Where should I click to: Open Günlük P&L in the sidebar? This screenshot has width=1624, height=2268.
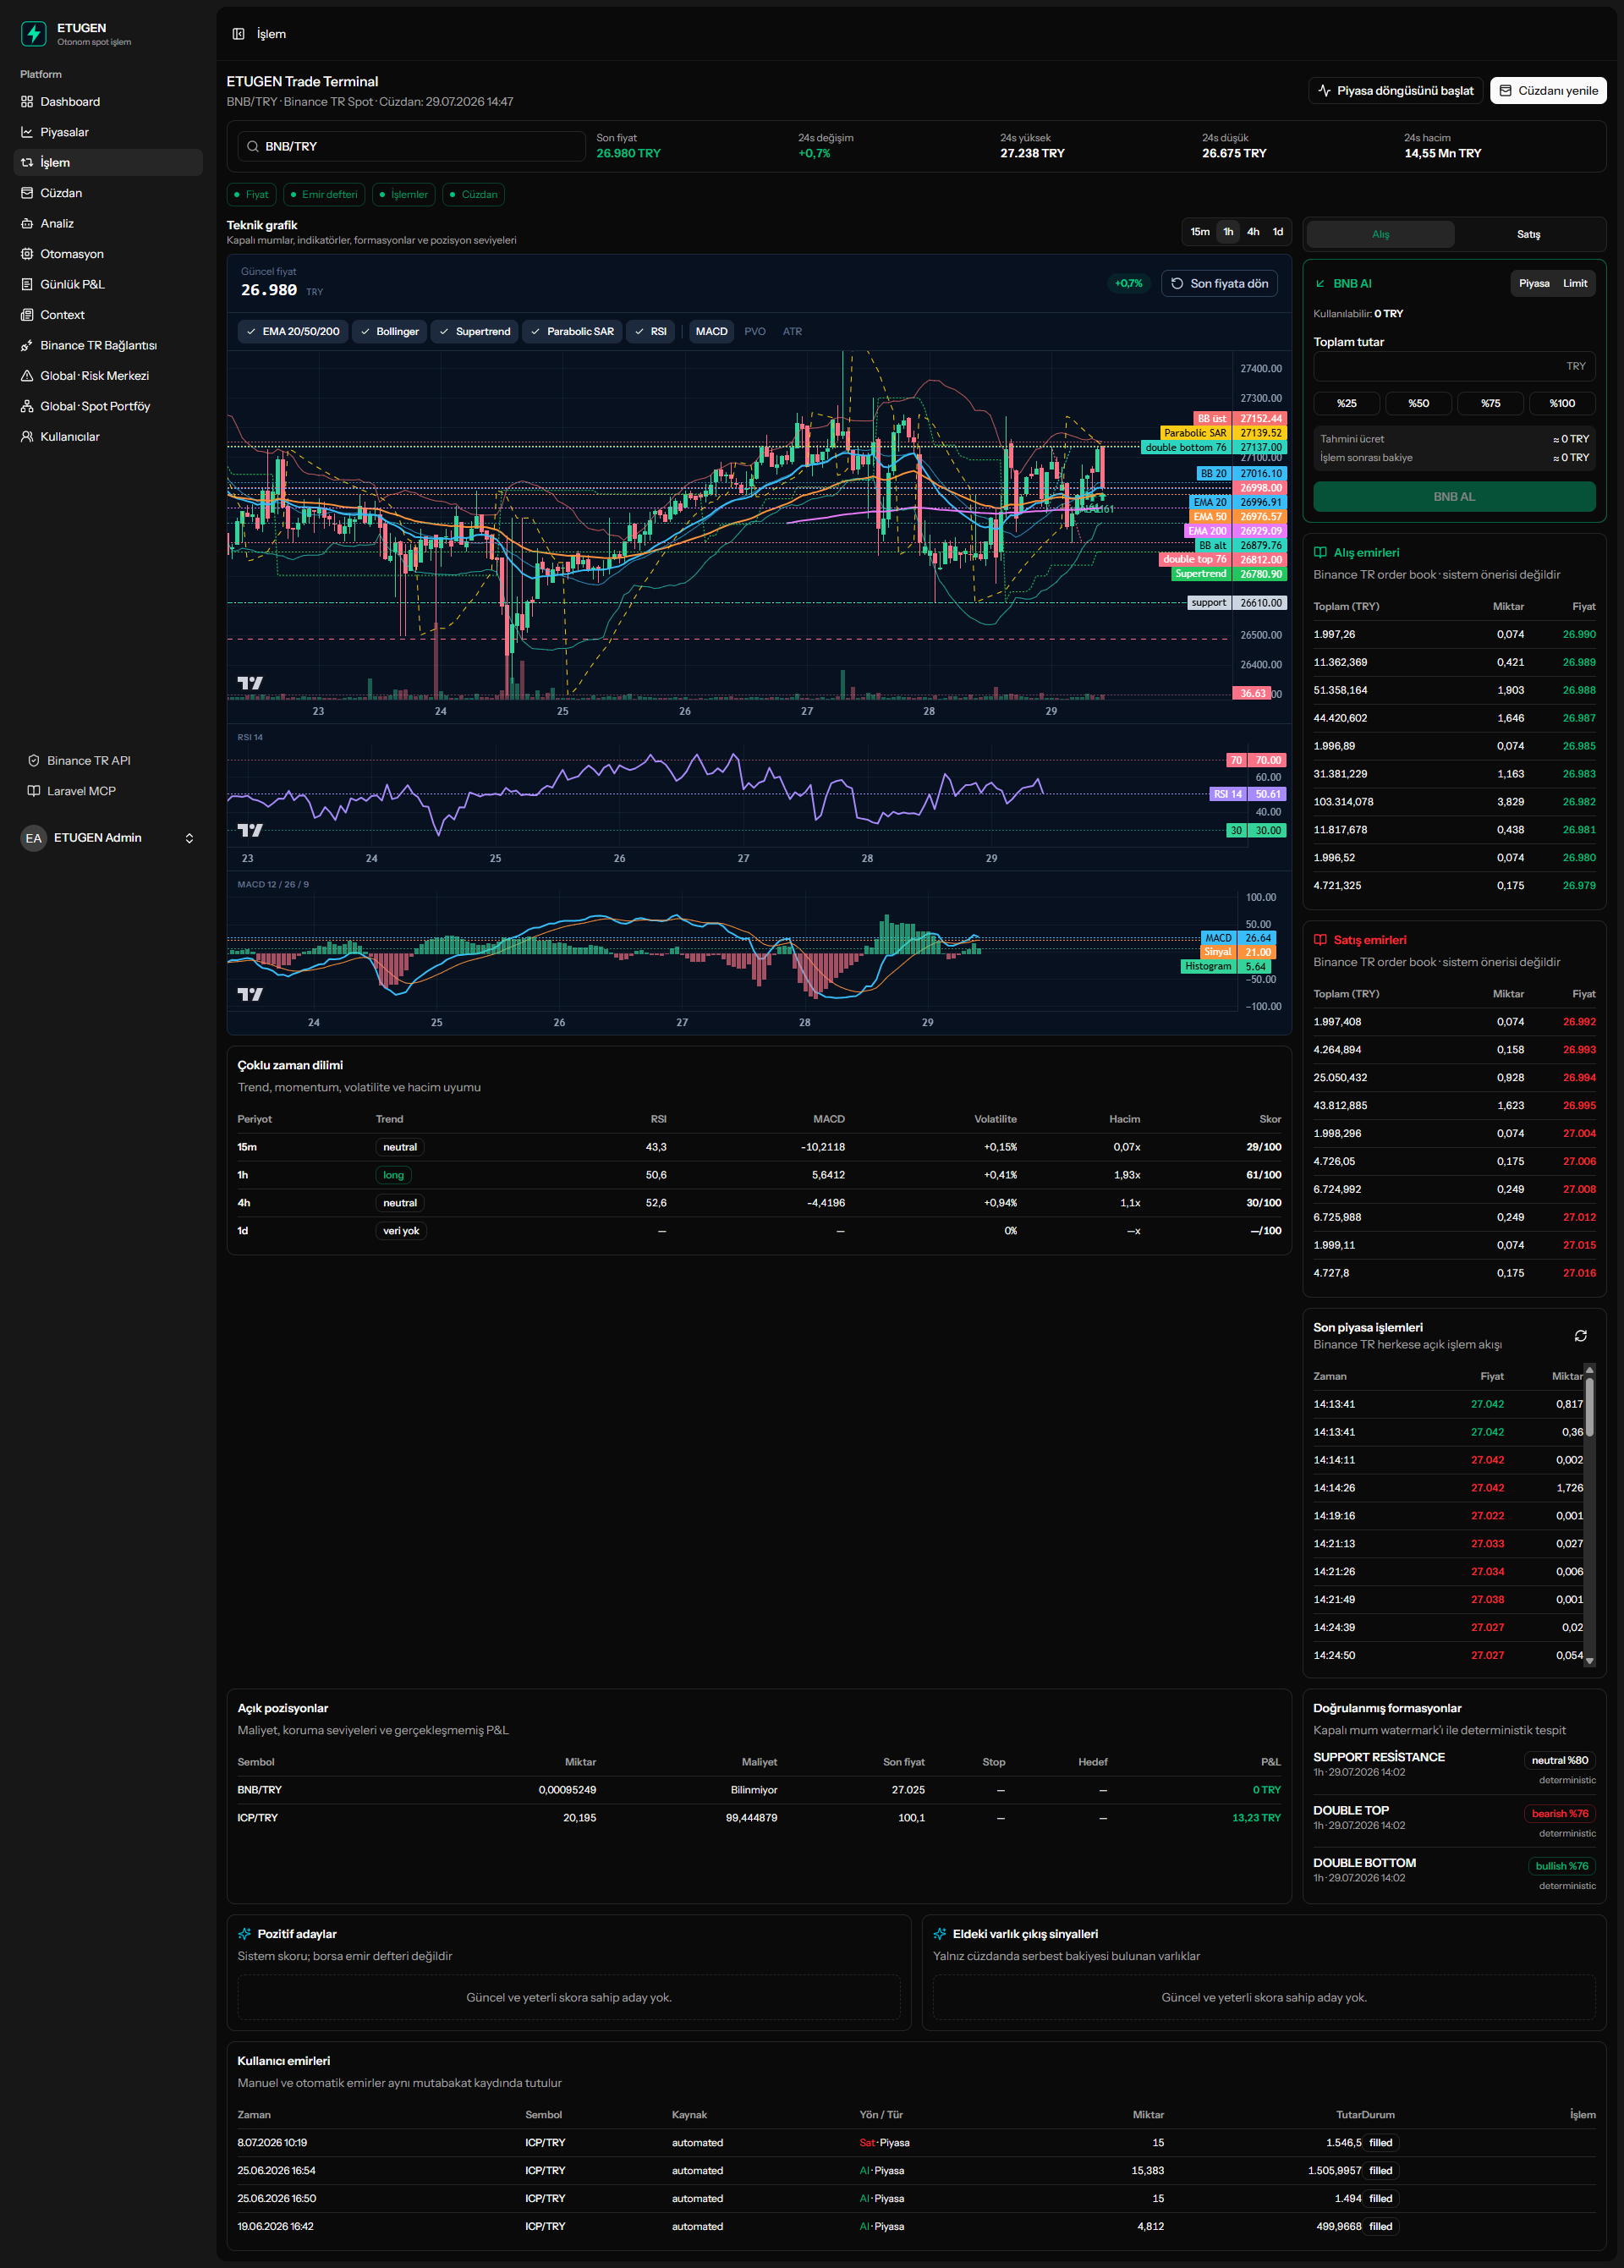coord(108,284)
